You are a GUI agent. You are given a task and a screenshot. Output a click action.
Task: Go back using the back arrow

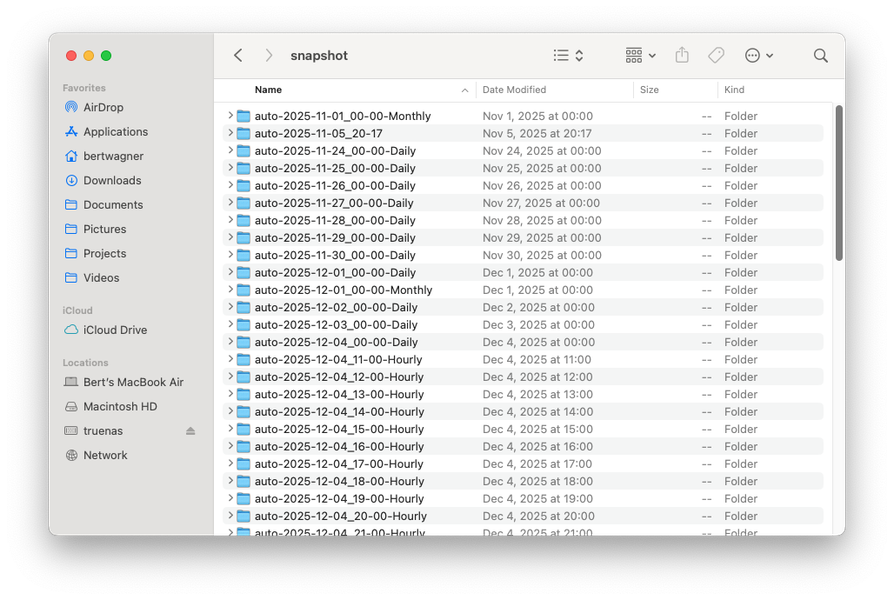click(x=238, y=55)
